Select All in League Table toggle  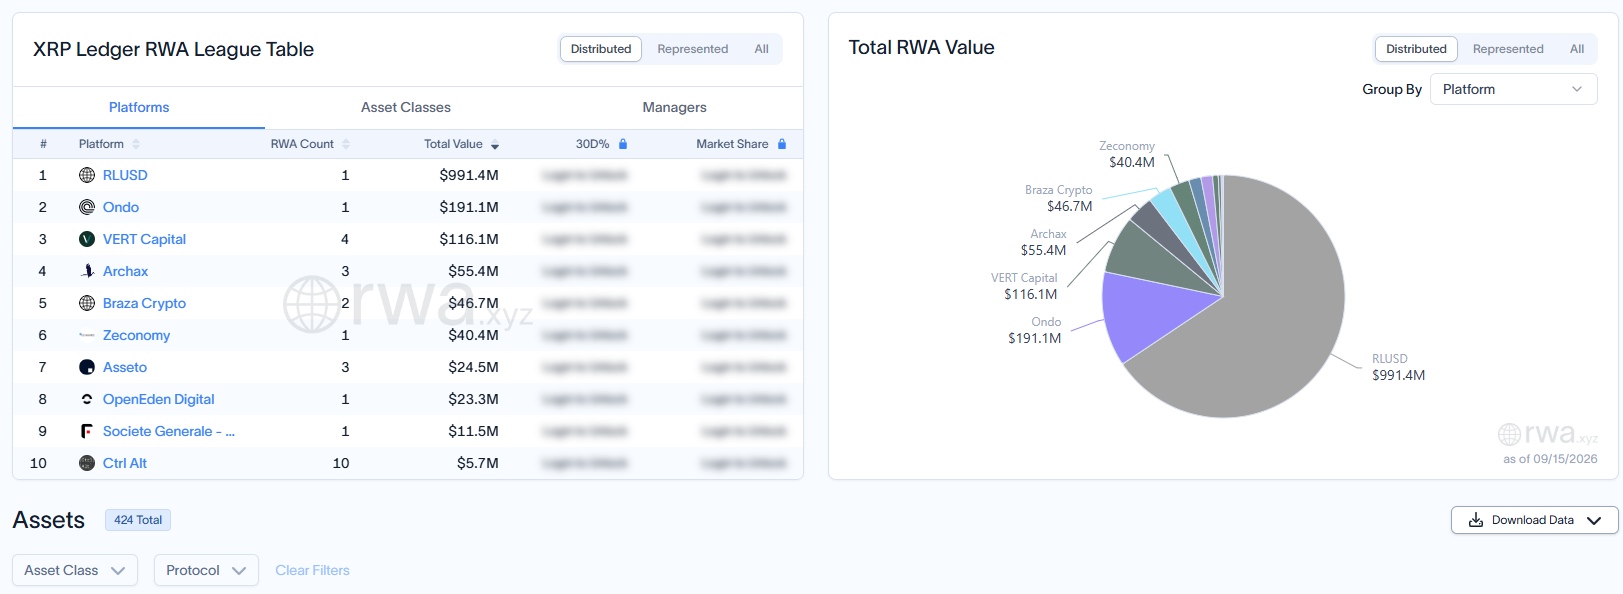762,49
